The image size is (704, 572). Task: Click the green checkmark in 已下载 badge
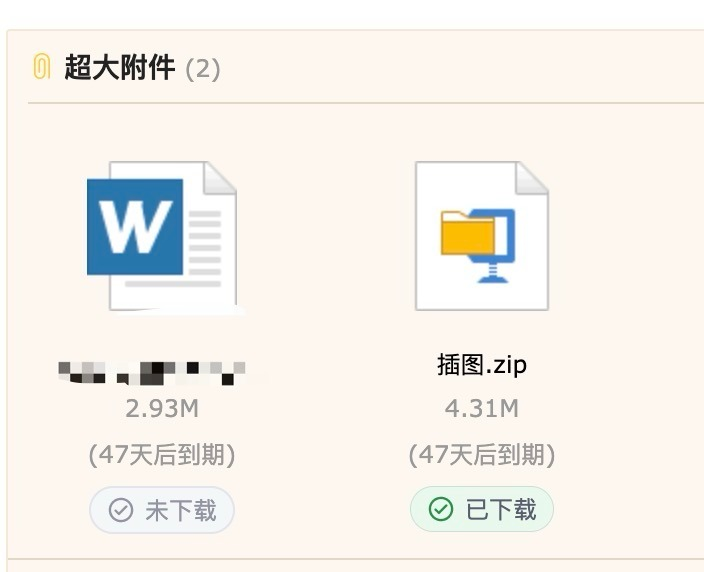click(441, 510)
